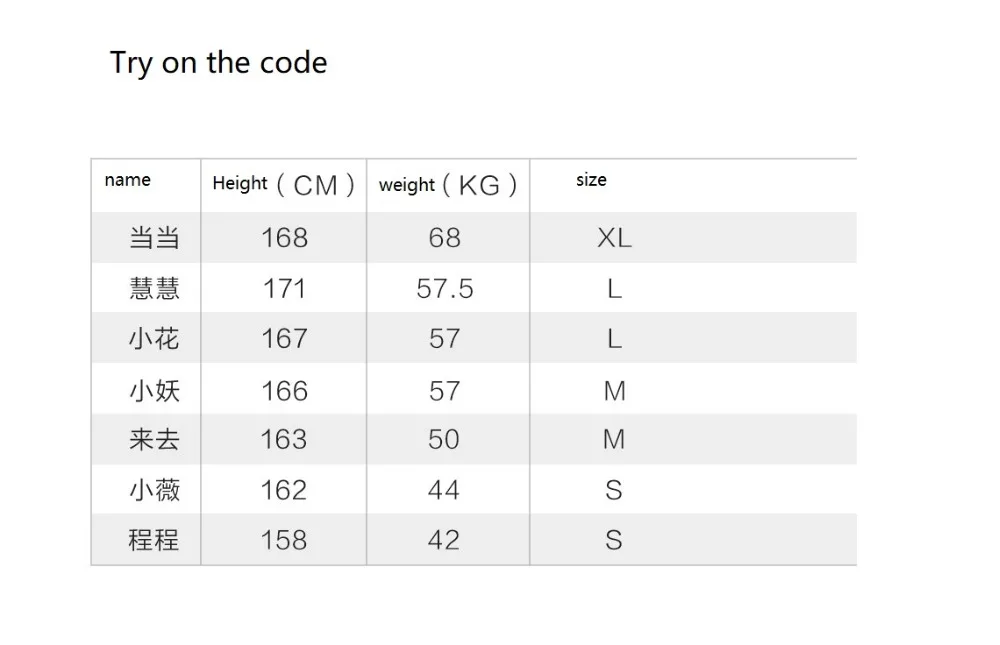Click the height value 167
This screenshot has width=1000, height=645.
point(284,338)
